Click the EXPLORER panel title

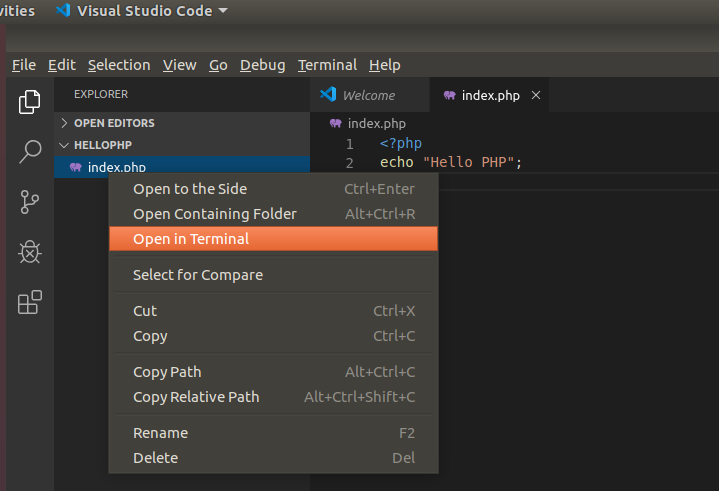click(101, 94)
